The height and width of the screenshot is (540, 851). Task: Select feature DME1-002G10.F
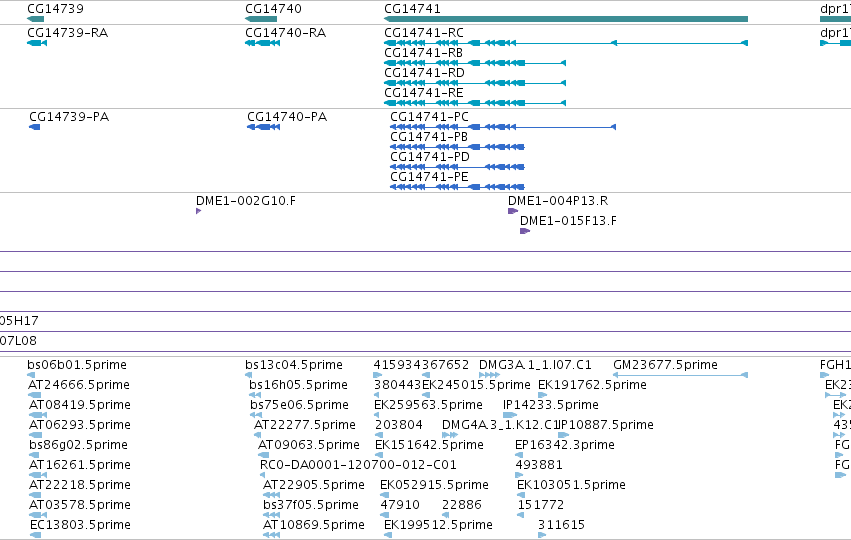(x=246, y=201)
